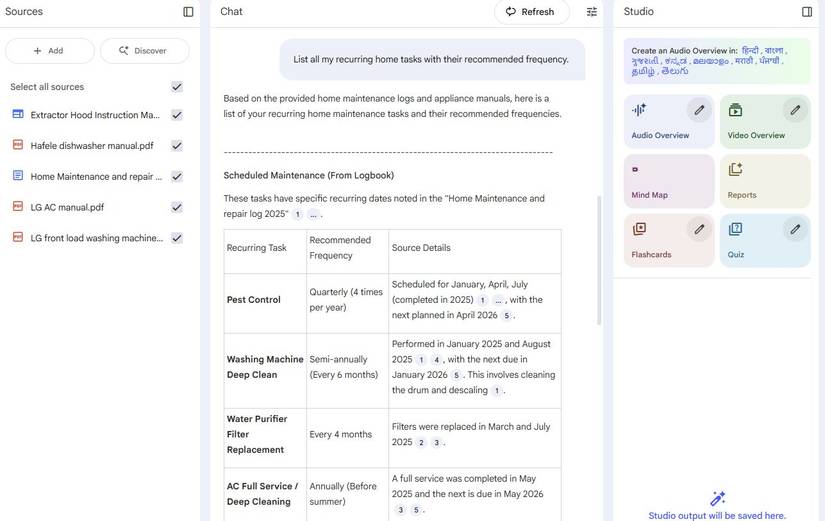Click the Flashcards customize pencil icon
This screenshot has width=825, height=521.
699,229
